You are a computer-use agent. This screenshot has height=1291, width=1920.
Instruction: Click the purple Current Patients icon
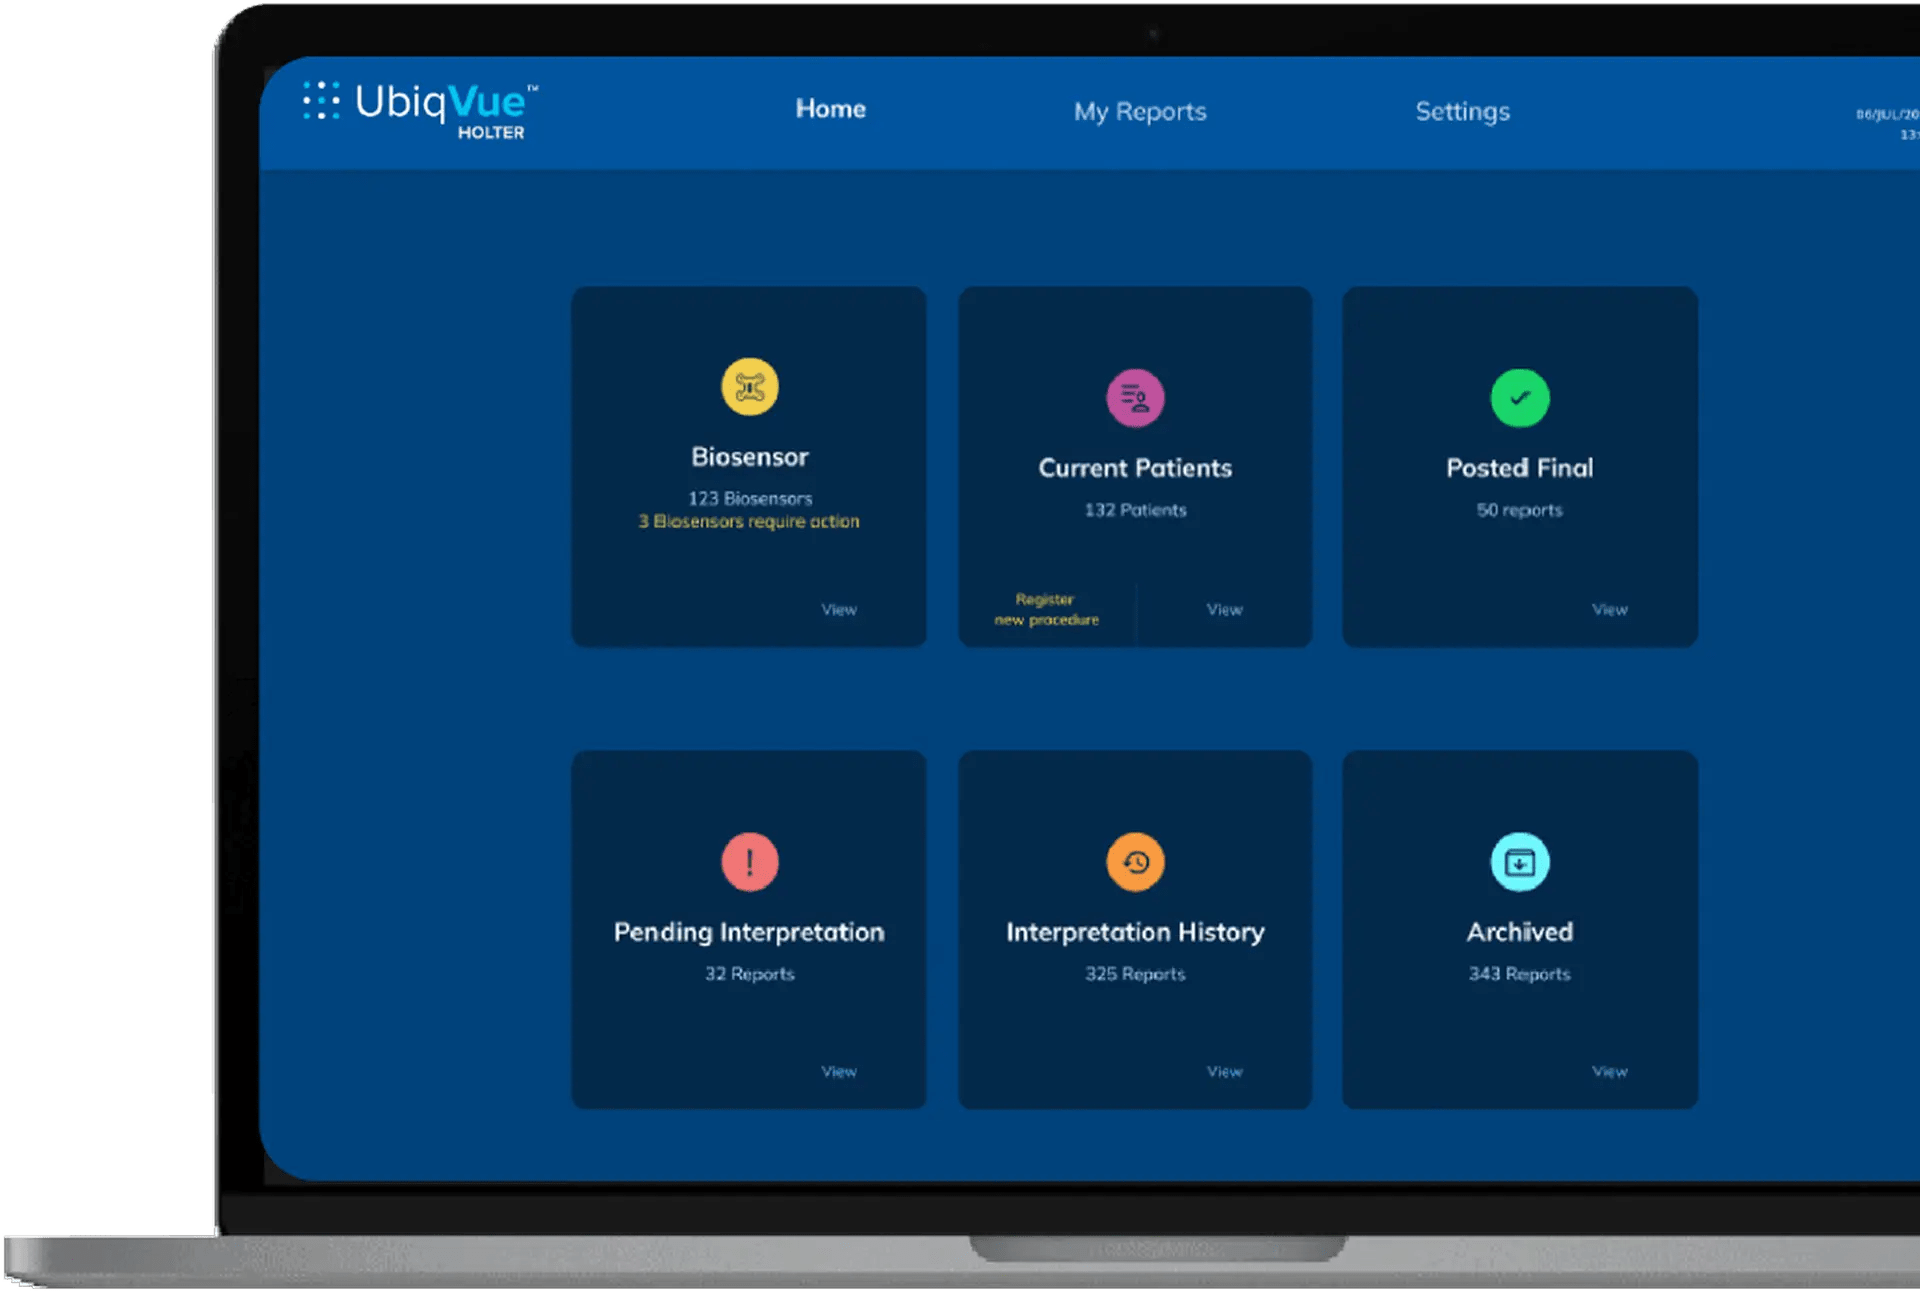(x=1135, y=398)
